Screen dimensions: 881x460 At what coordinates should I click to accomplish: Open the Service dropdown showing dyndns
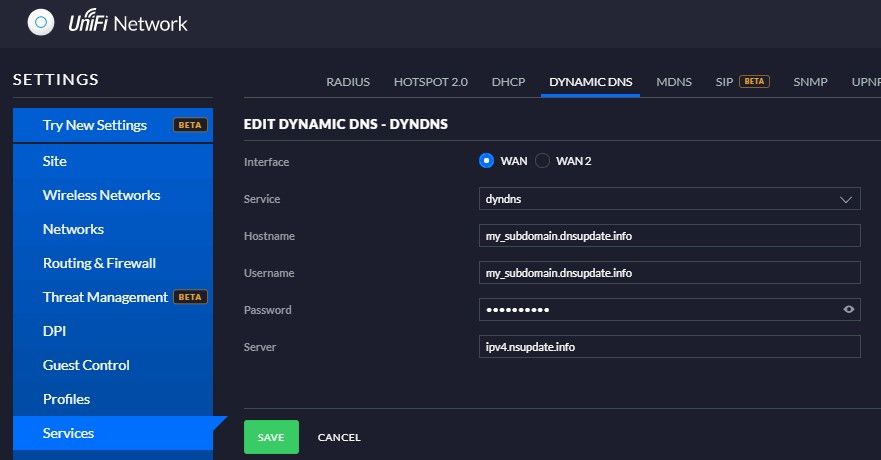click(x=669, y=199)
